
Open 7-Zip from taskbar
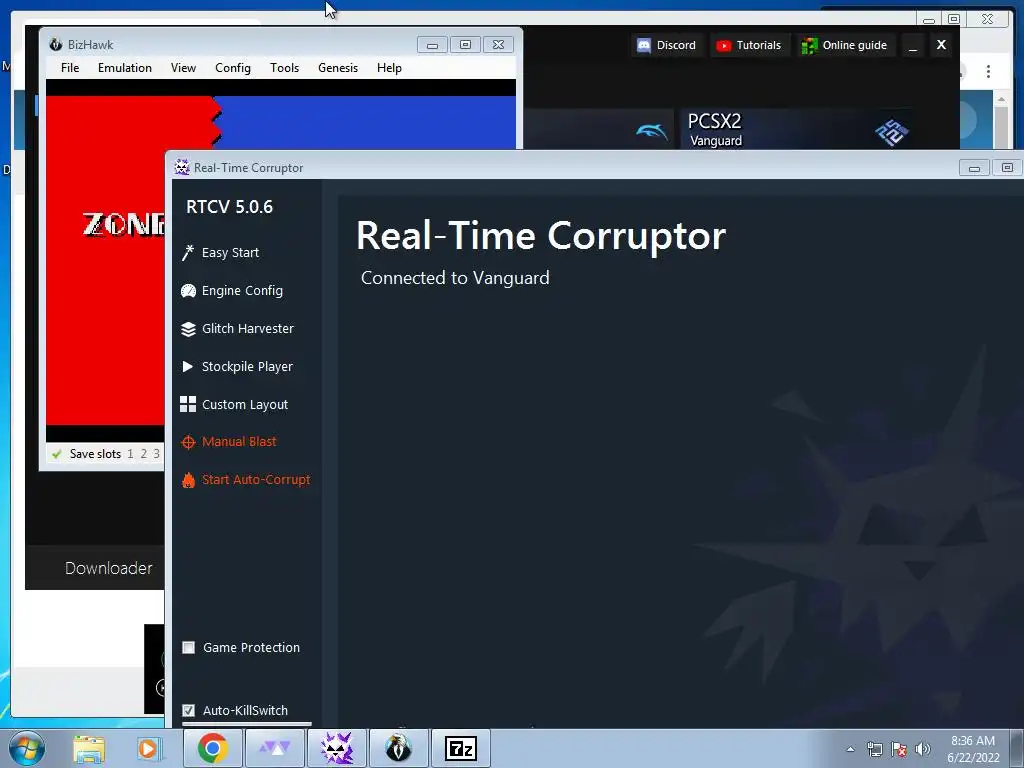click(460, 748)
